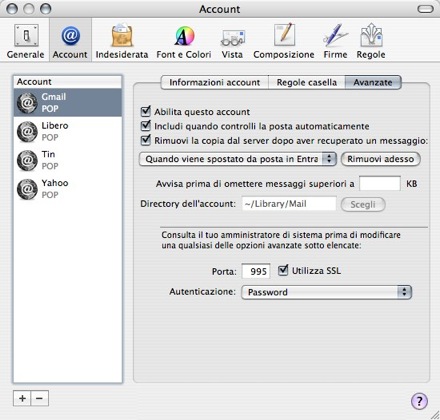Open the Regole rules preferences
Screen dimensions: 440x420
pos(371,41)
